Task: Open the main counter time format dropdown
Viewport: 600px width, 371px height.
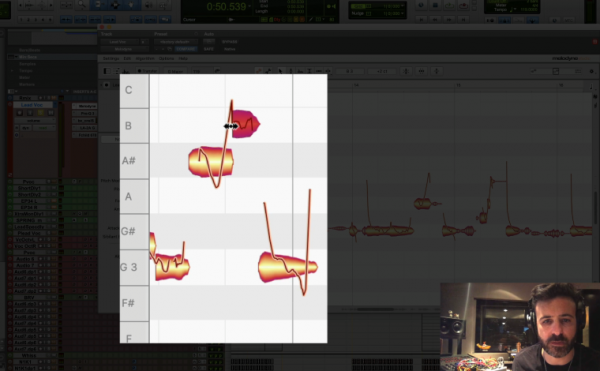Action: [249, 7]
